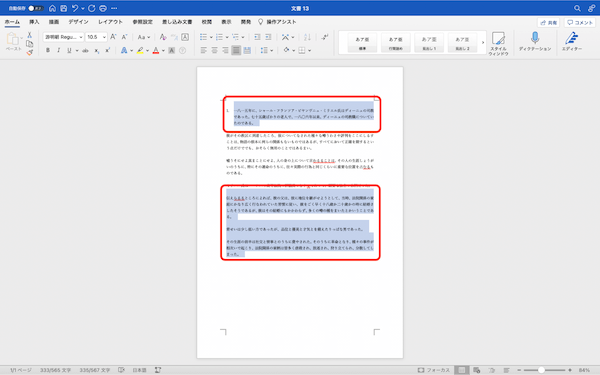Toggle Bold formatting
This screenshot has height=375, width=600.
[x=48, y=50]
